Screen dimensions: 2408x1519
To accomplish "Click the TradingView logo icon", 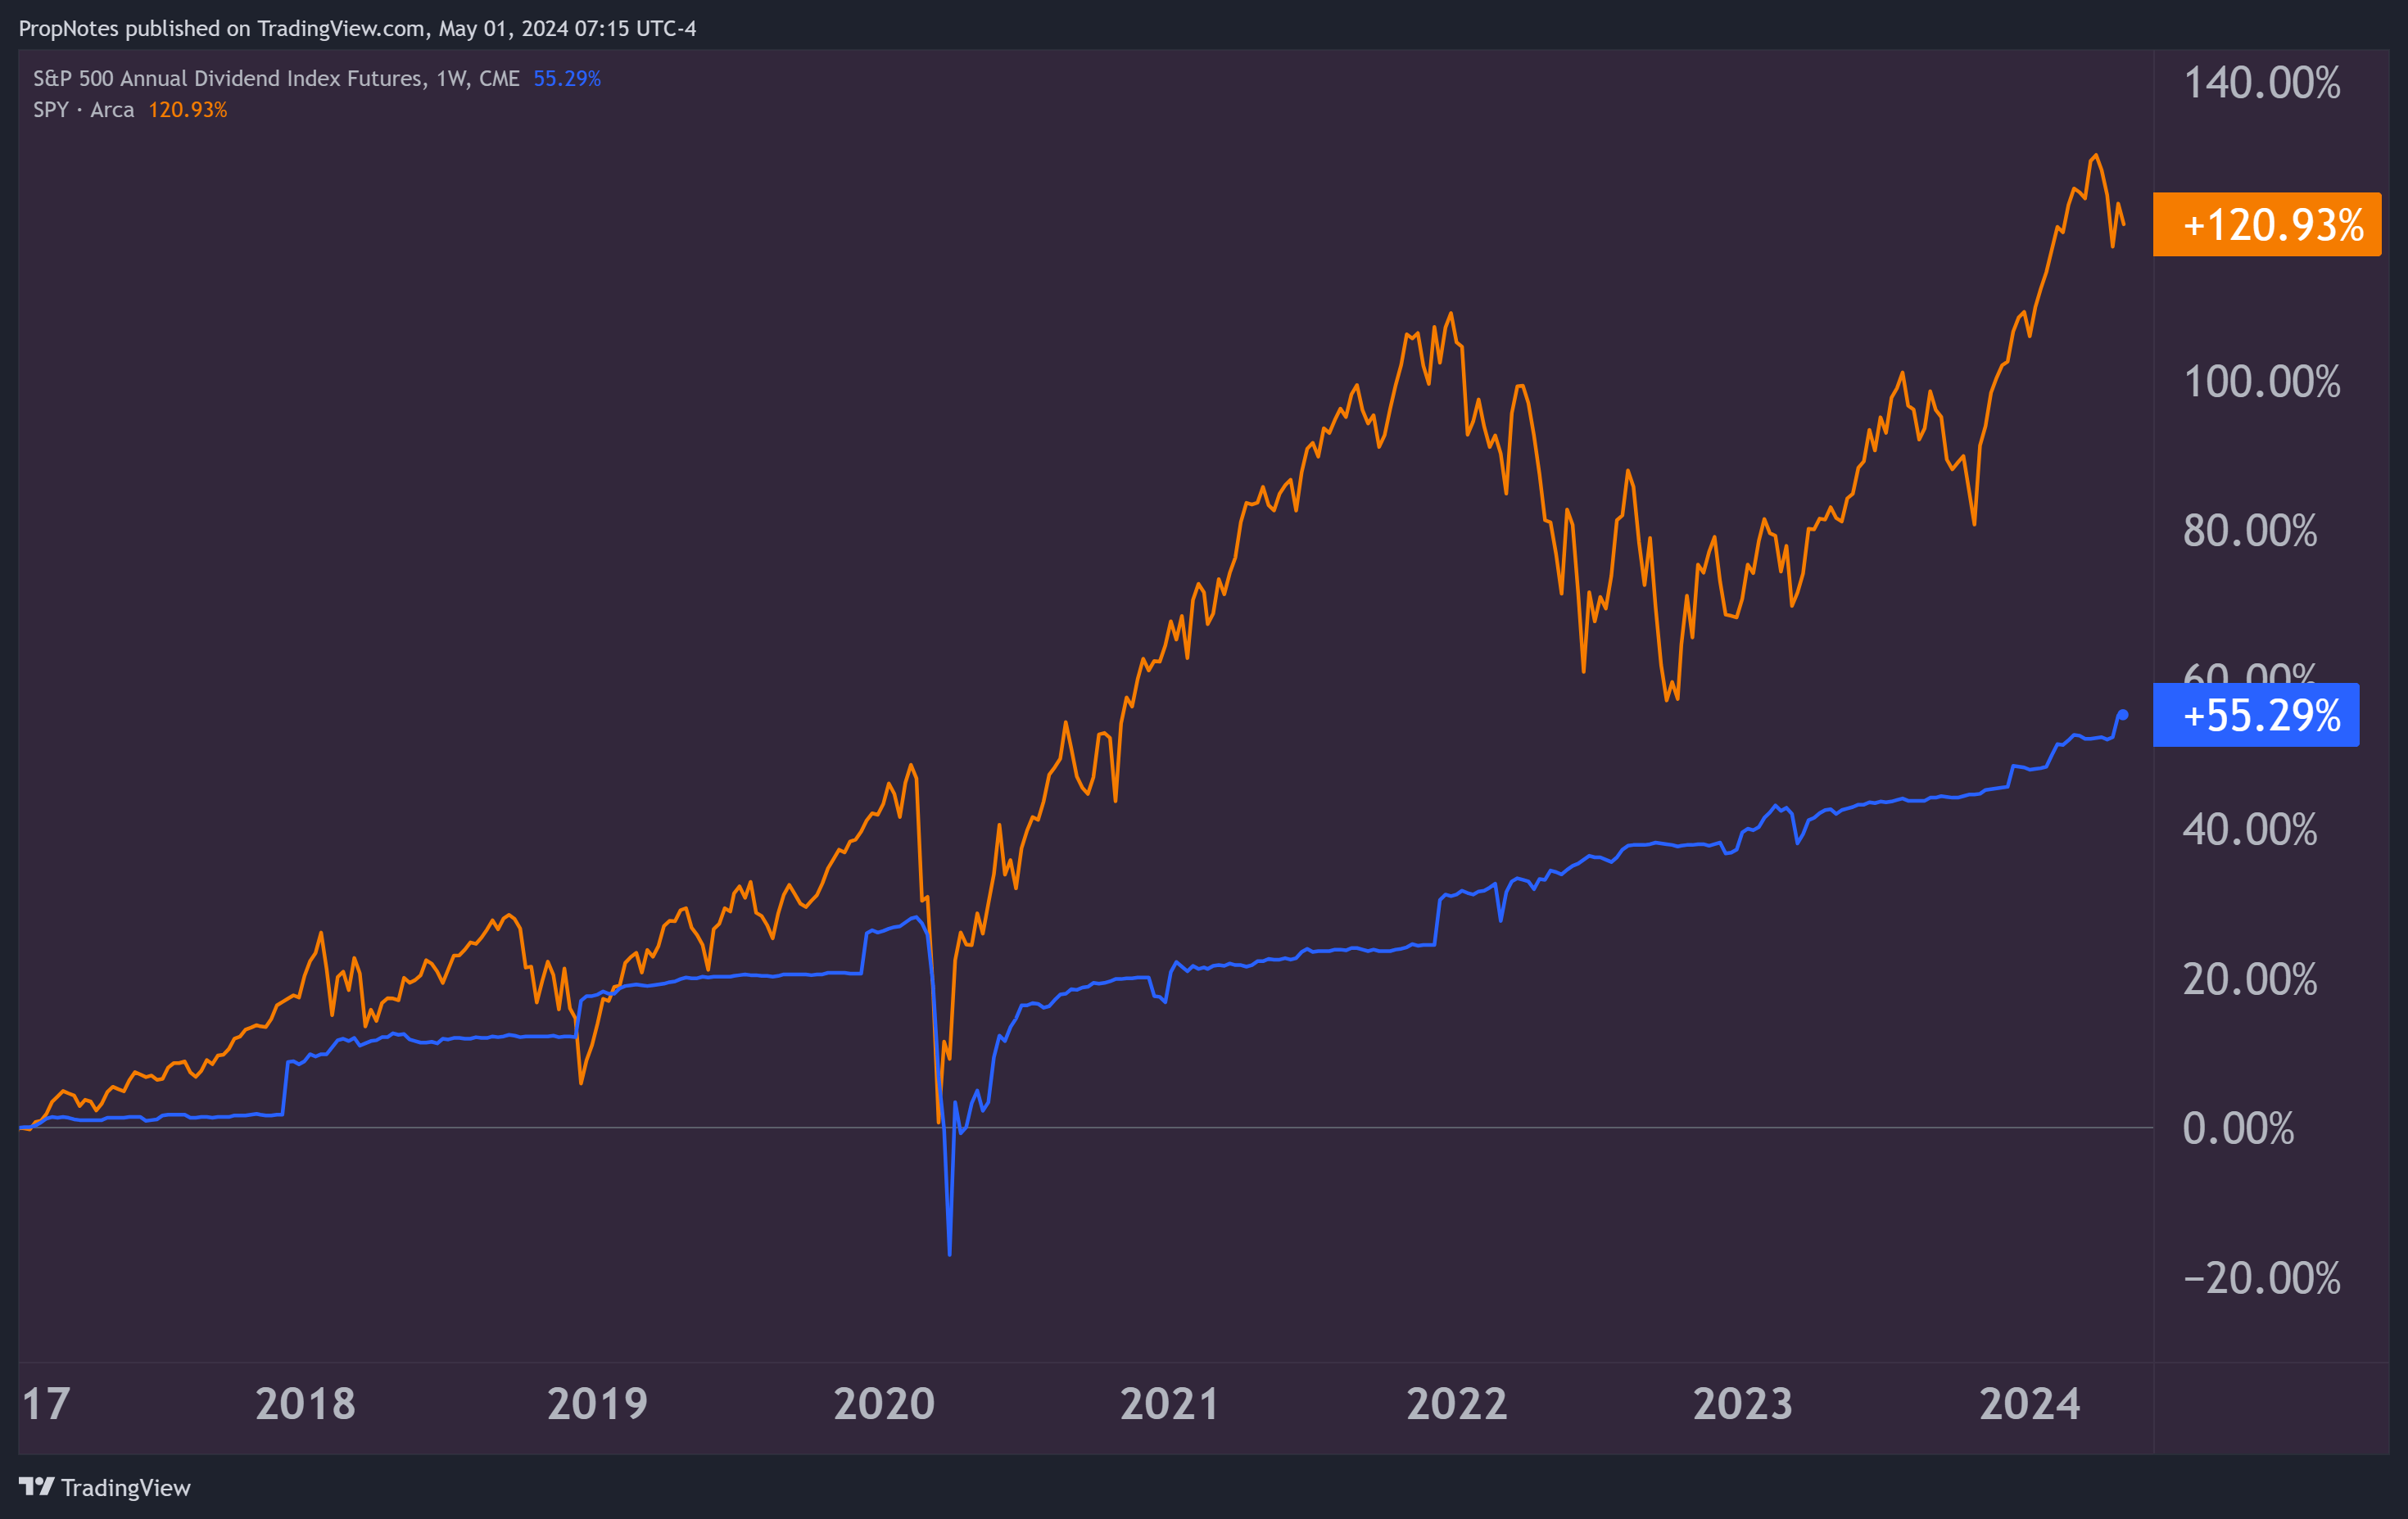I will point(36,1487).
